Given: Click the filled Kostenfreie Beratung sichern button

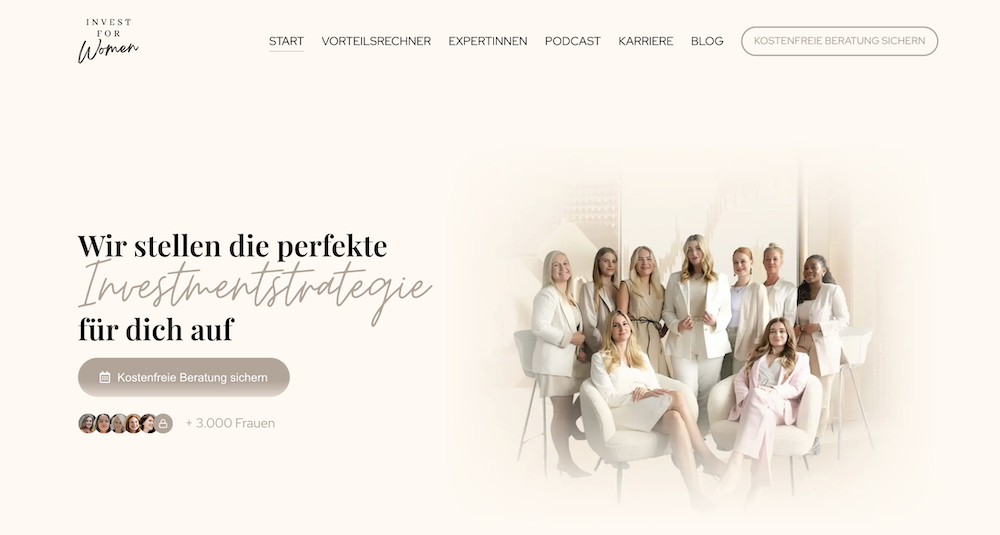Looking at the screenshot, I should click(184, 377).
